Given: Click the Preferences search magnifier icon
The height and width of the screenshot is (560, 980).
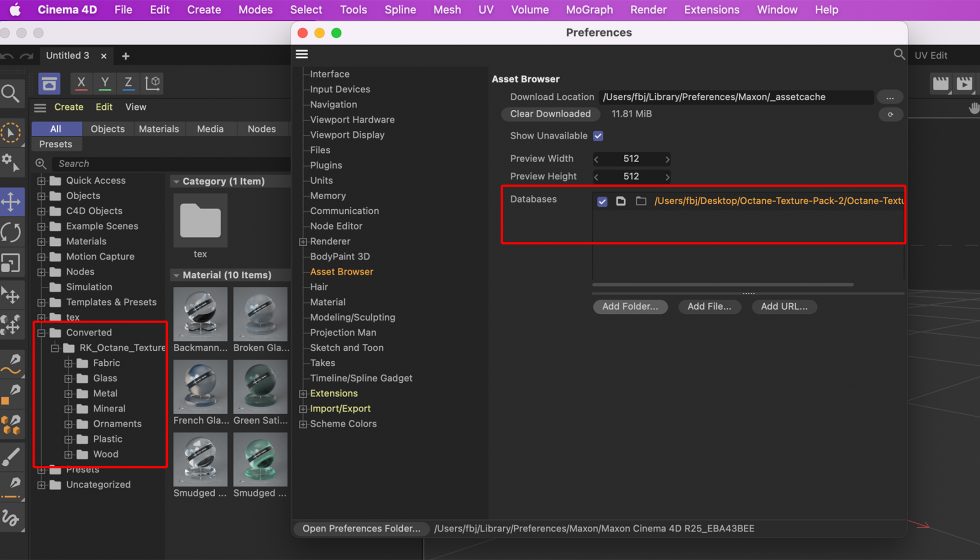Looking at the screenshot, I should tap(899, 54).
